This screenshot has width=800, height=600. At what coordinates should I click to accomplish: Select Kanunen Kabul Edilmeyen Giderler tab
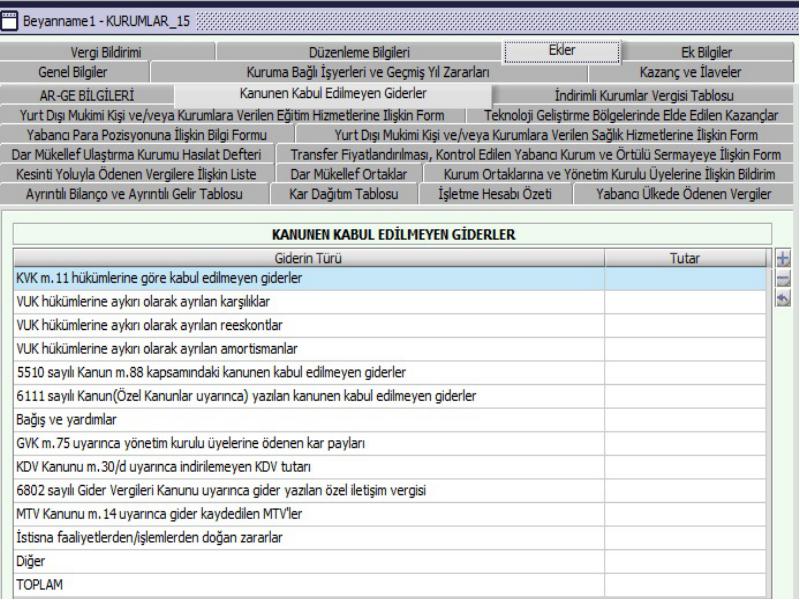click(333, 94)
